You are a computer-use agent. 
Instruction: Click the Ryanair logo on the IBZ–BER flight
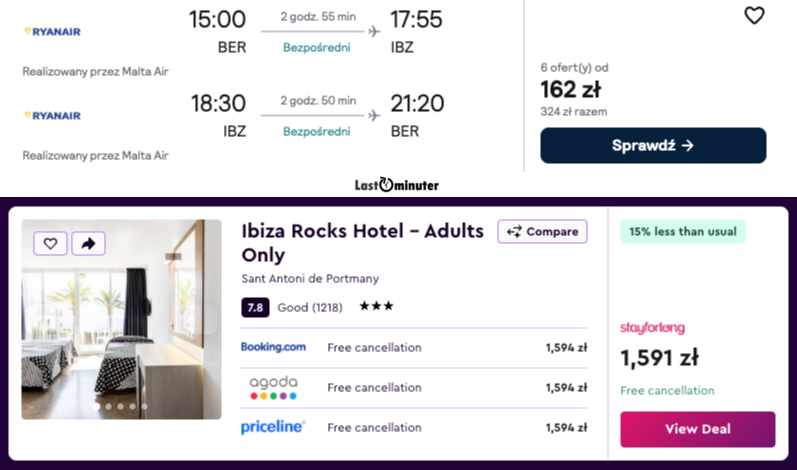click(x=52, y=116)
